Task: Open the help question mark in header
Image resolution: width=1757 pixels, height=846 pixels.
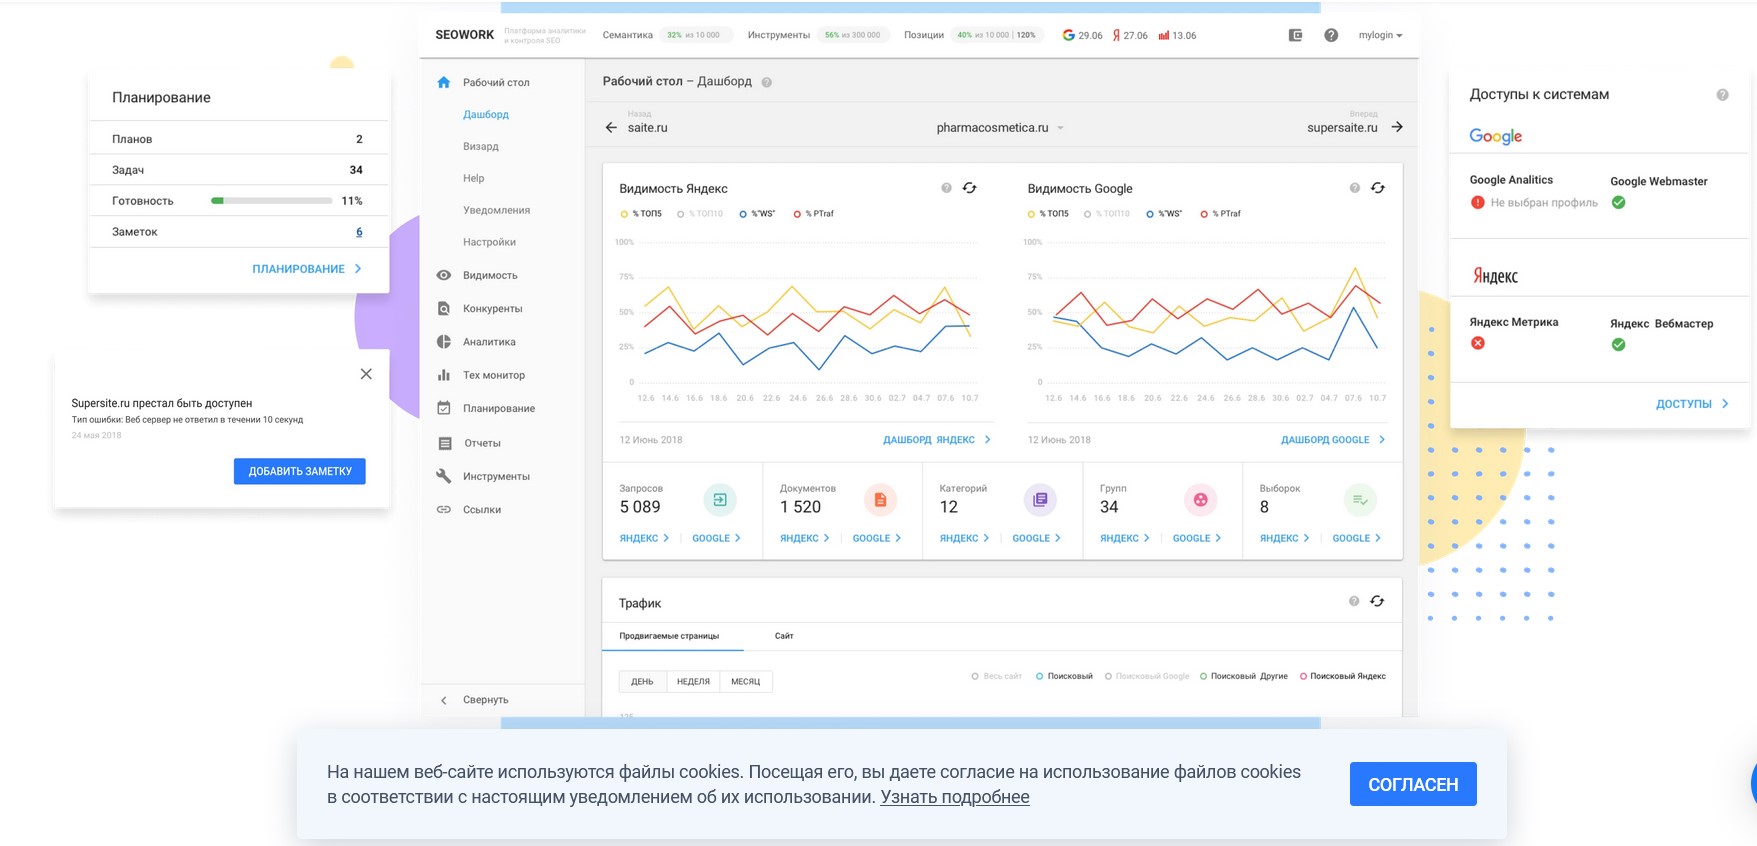Action: (x=1331, y=35)
